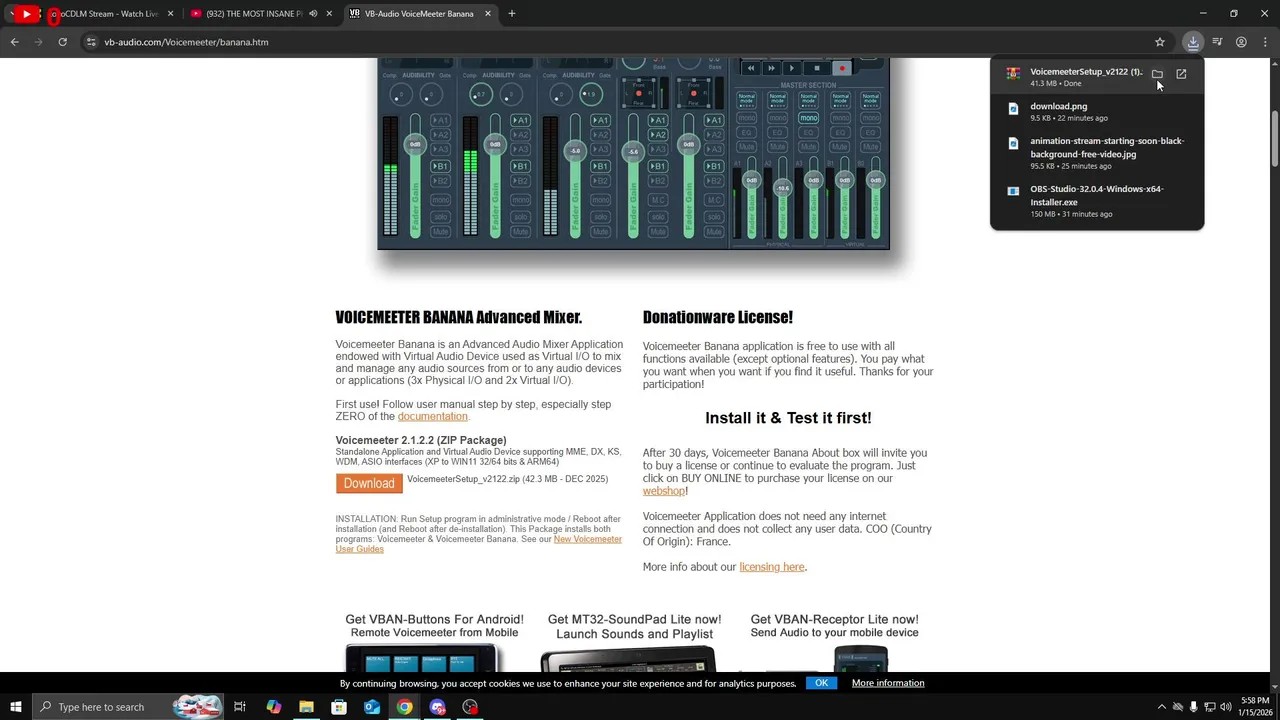Click the red record button in mixer image

click(x=842, y=68)
